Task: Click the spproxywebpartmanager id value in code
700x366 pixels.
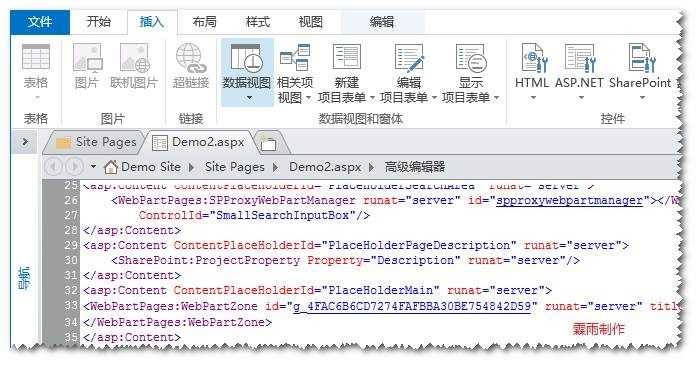Action: point(569,200)
